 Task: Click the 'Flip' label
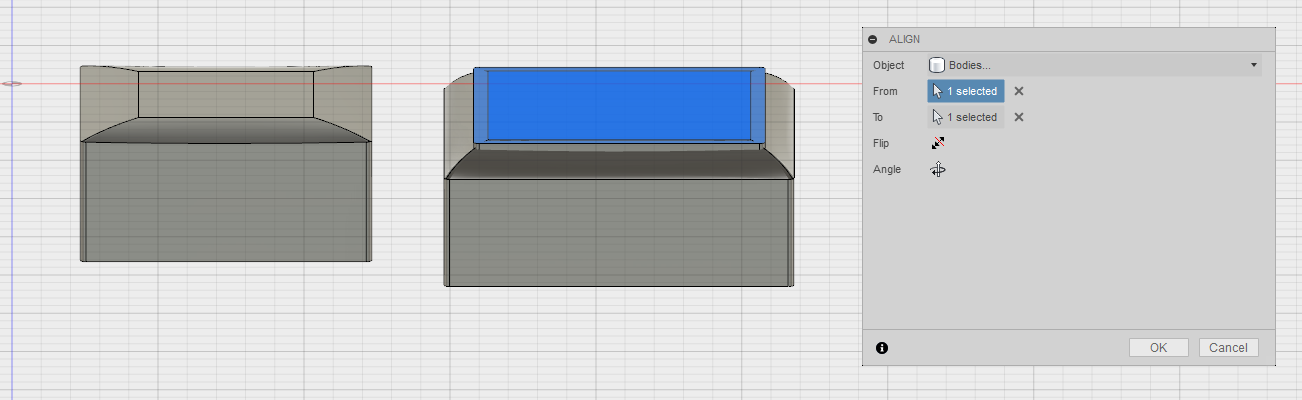point(881,143)
